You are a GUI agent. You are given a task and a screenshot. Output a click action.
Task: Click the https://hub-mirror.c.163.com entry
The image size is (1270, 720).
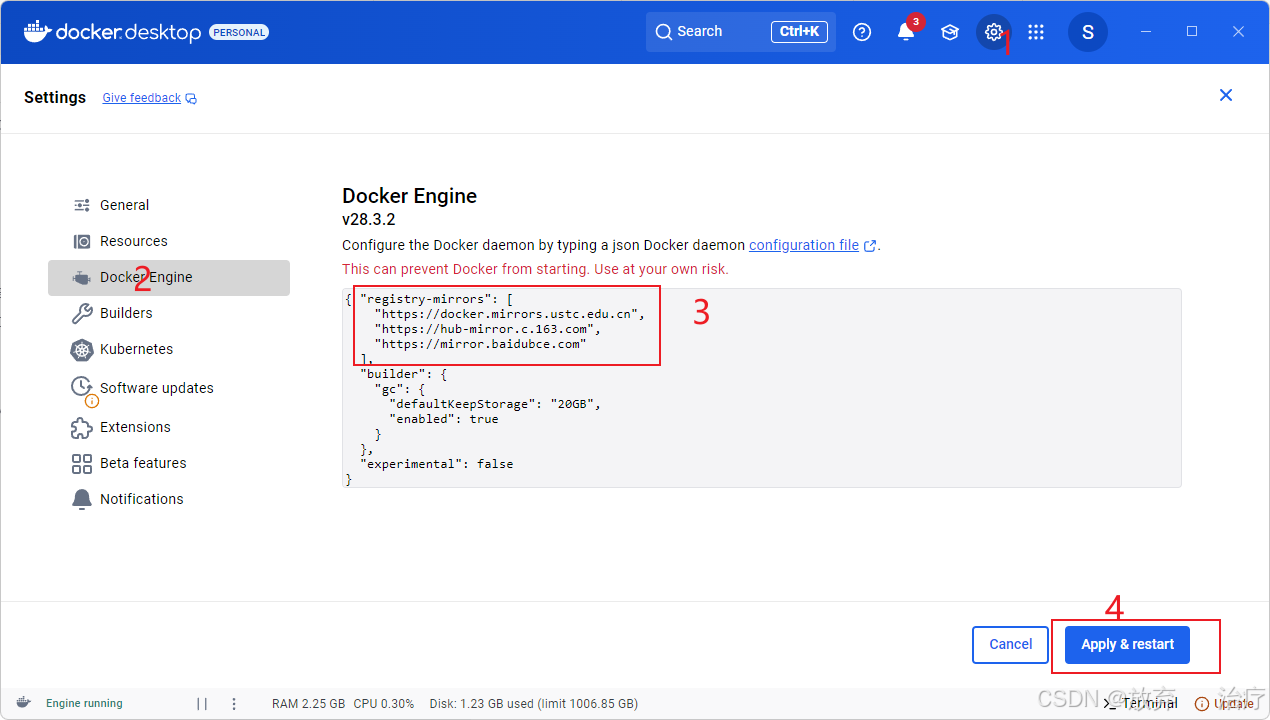click(x=487, y=328)
